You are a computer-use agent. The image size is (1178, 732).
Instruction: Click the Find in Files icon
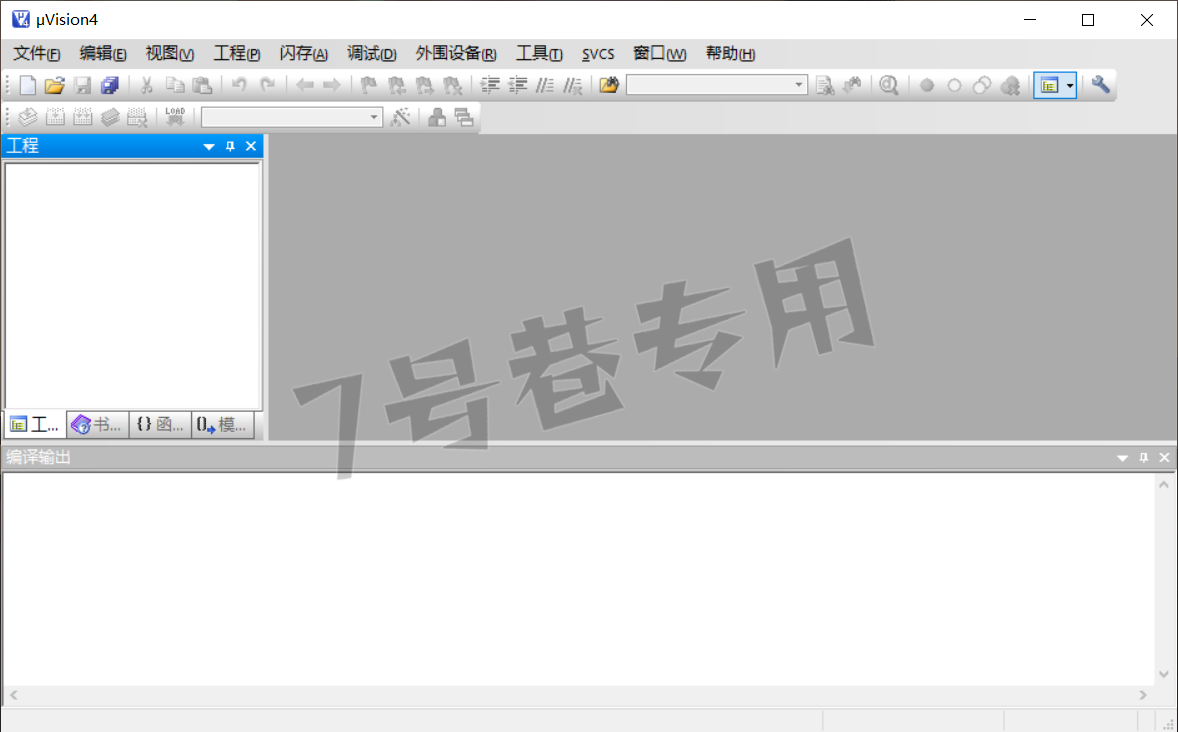(609, 86)
